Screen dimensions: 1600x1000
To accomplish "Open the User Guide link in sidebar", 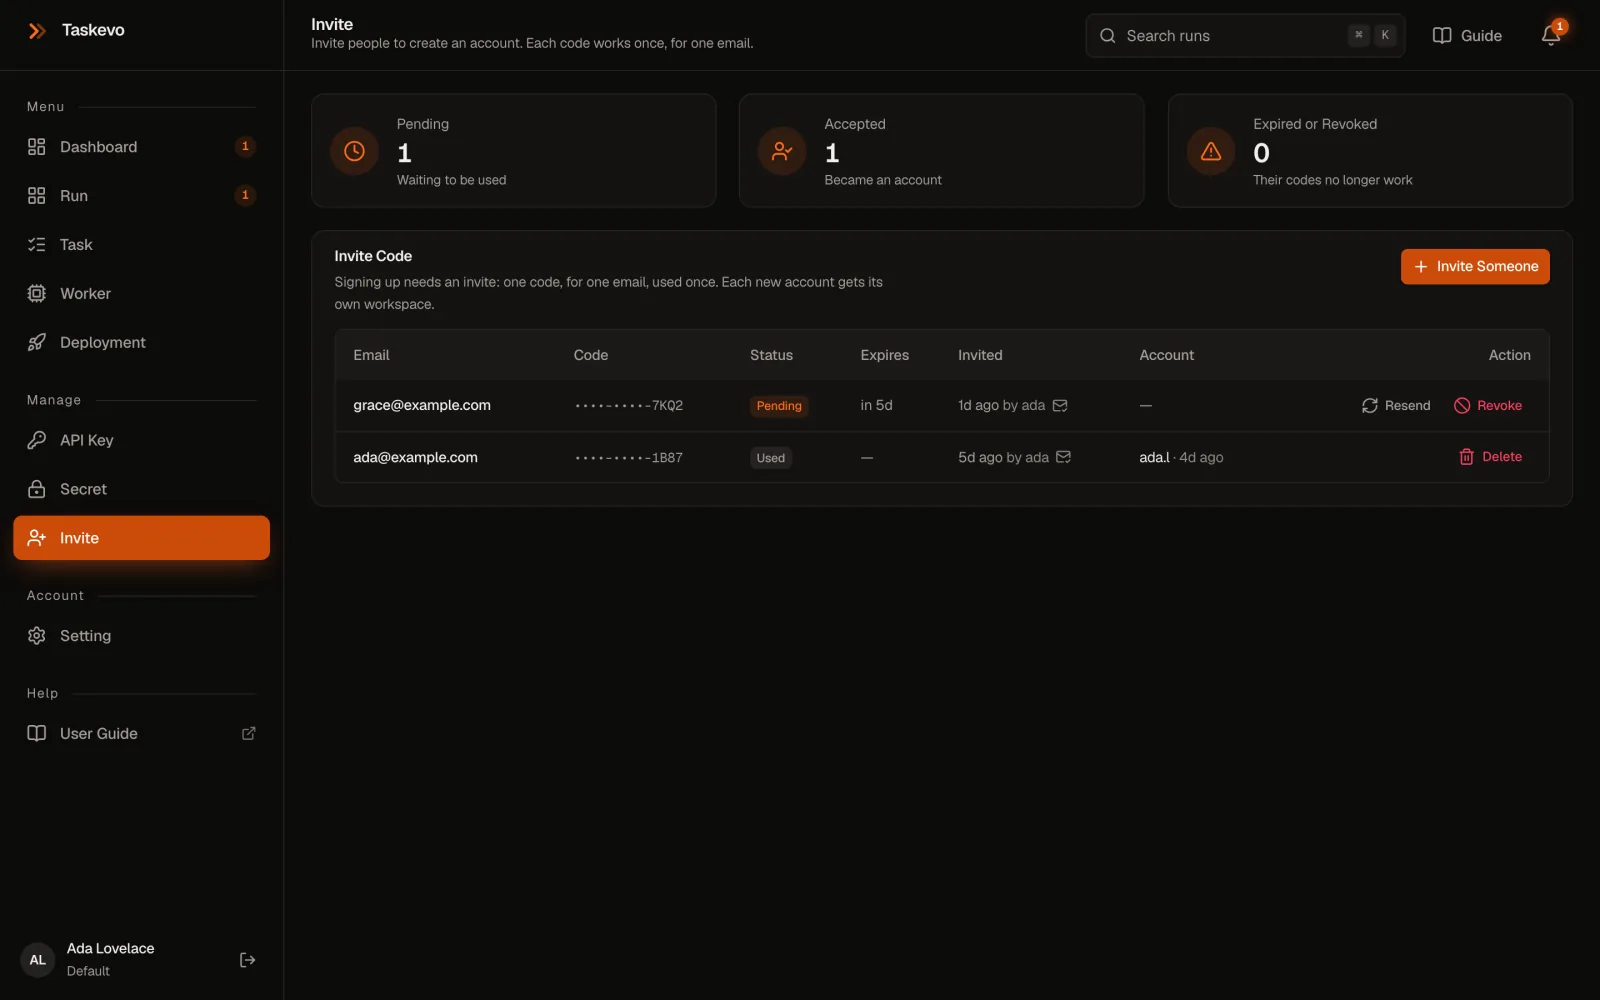I will pos(141,734).
